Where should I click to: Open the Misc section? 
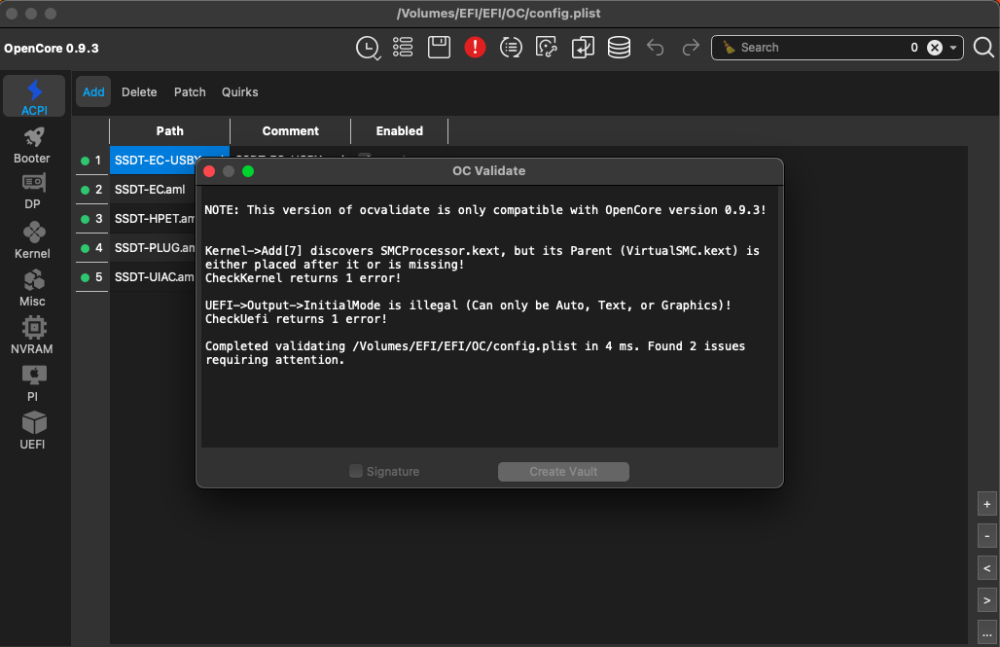point(32,288)
